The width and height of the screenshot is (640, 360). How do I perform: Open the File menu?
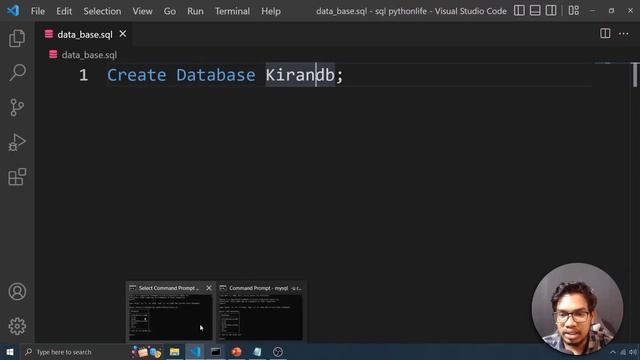coord(38,11)
